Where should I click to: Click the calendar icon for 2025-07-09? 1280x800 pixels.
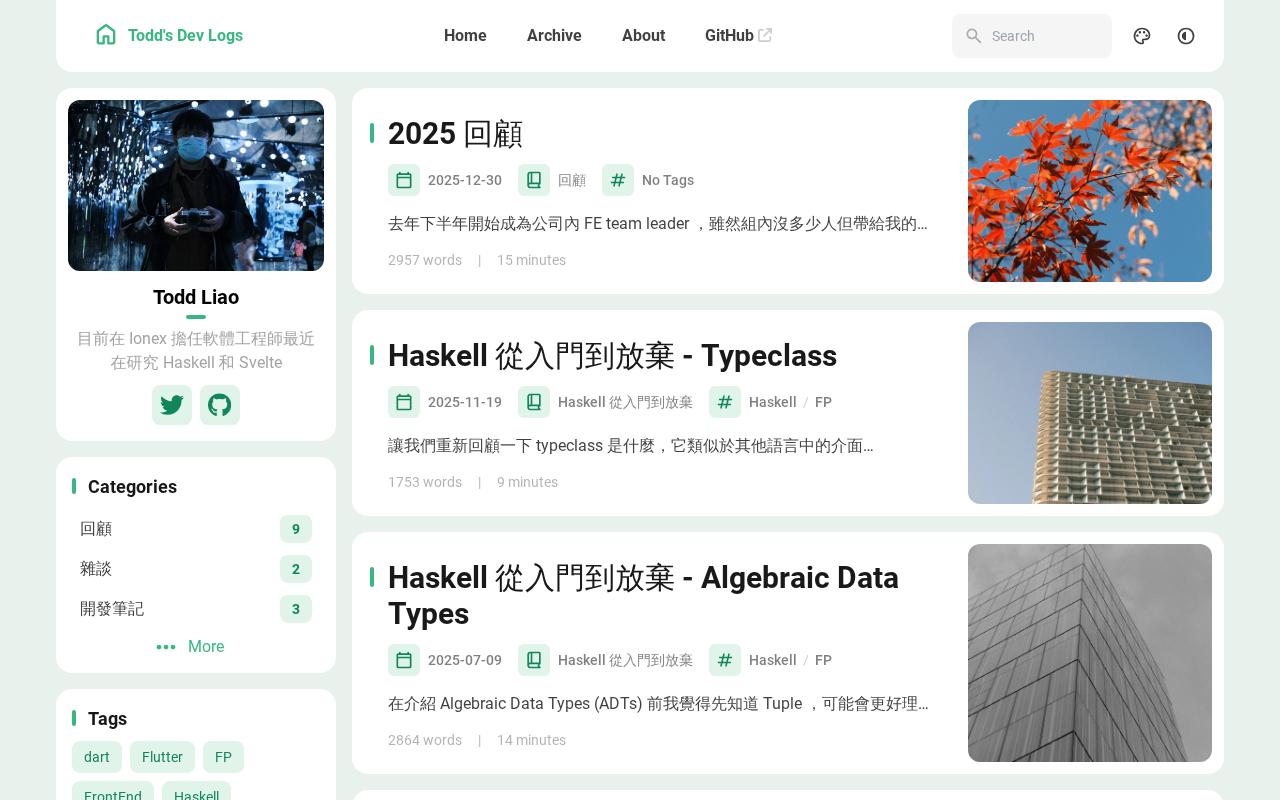[404, 660]
